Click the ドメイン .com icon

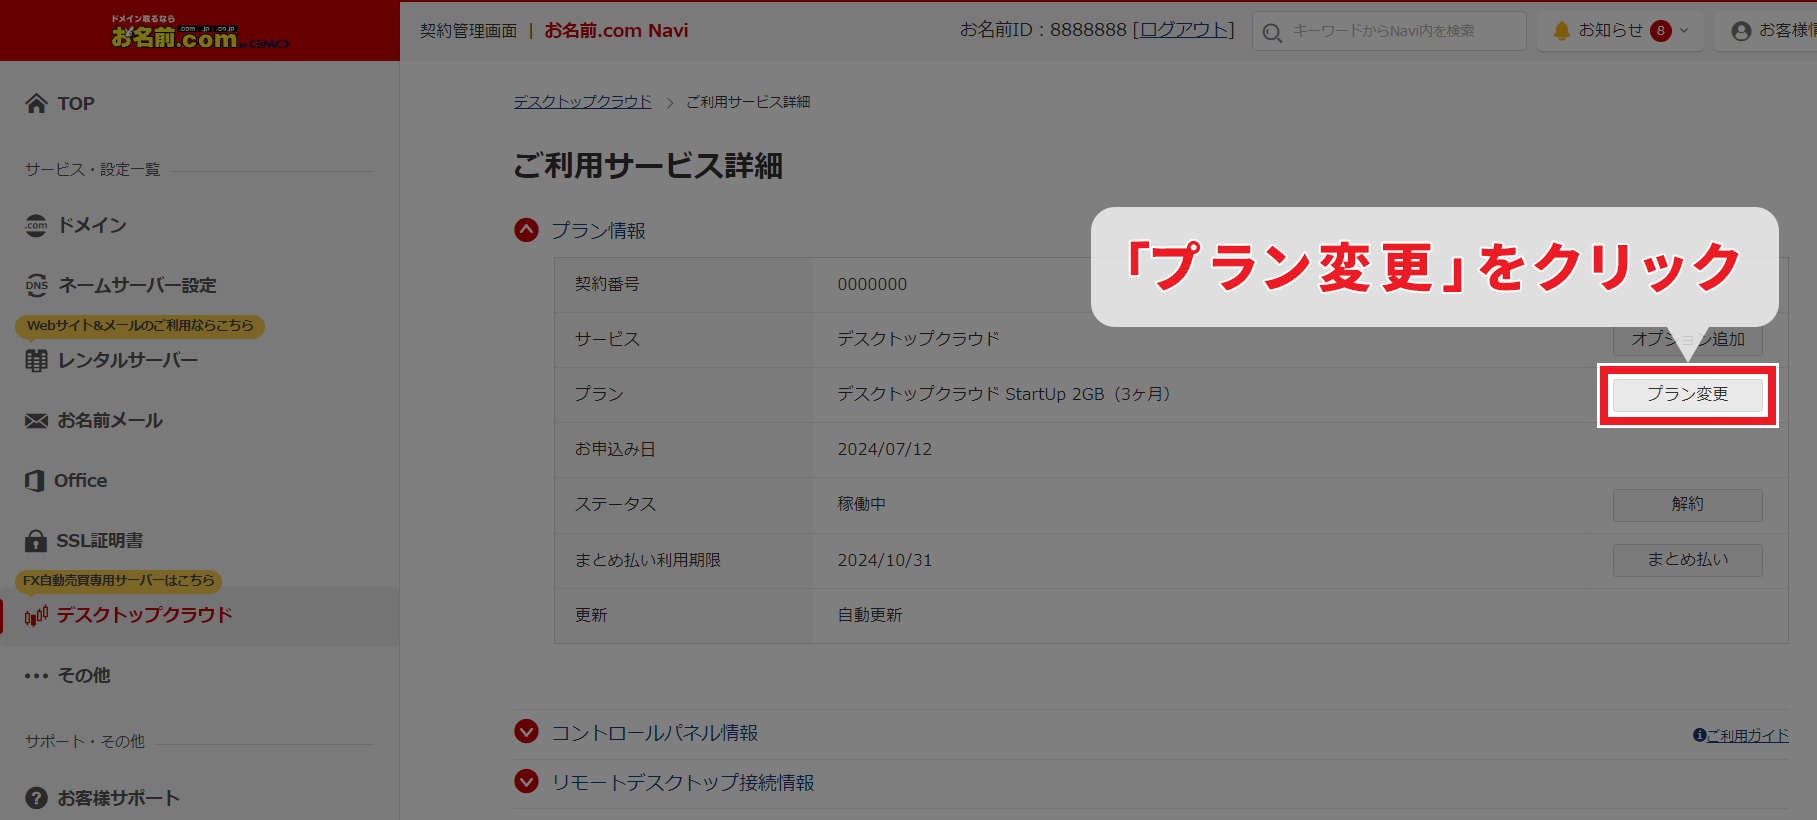point(36,225)
